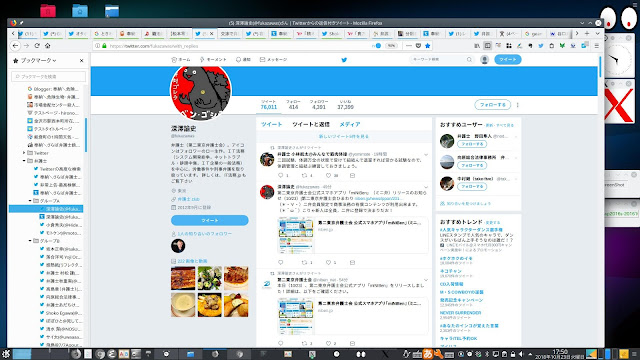Reply to the first tweet
This screenshot has height=360, width=640.
coord(280,176)
